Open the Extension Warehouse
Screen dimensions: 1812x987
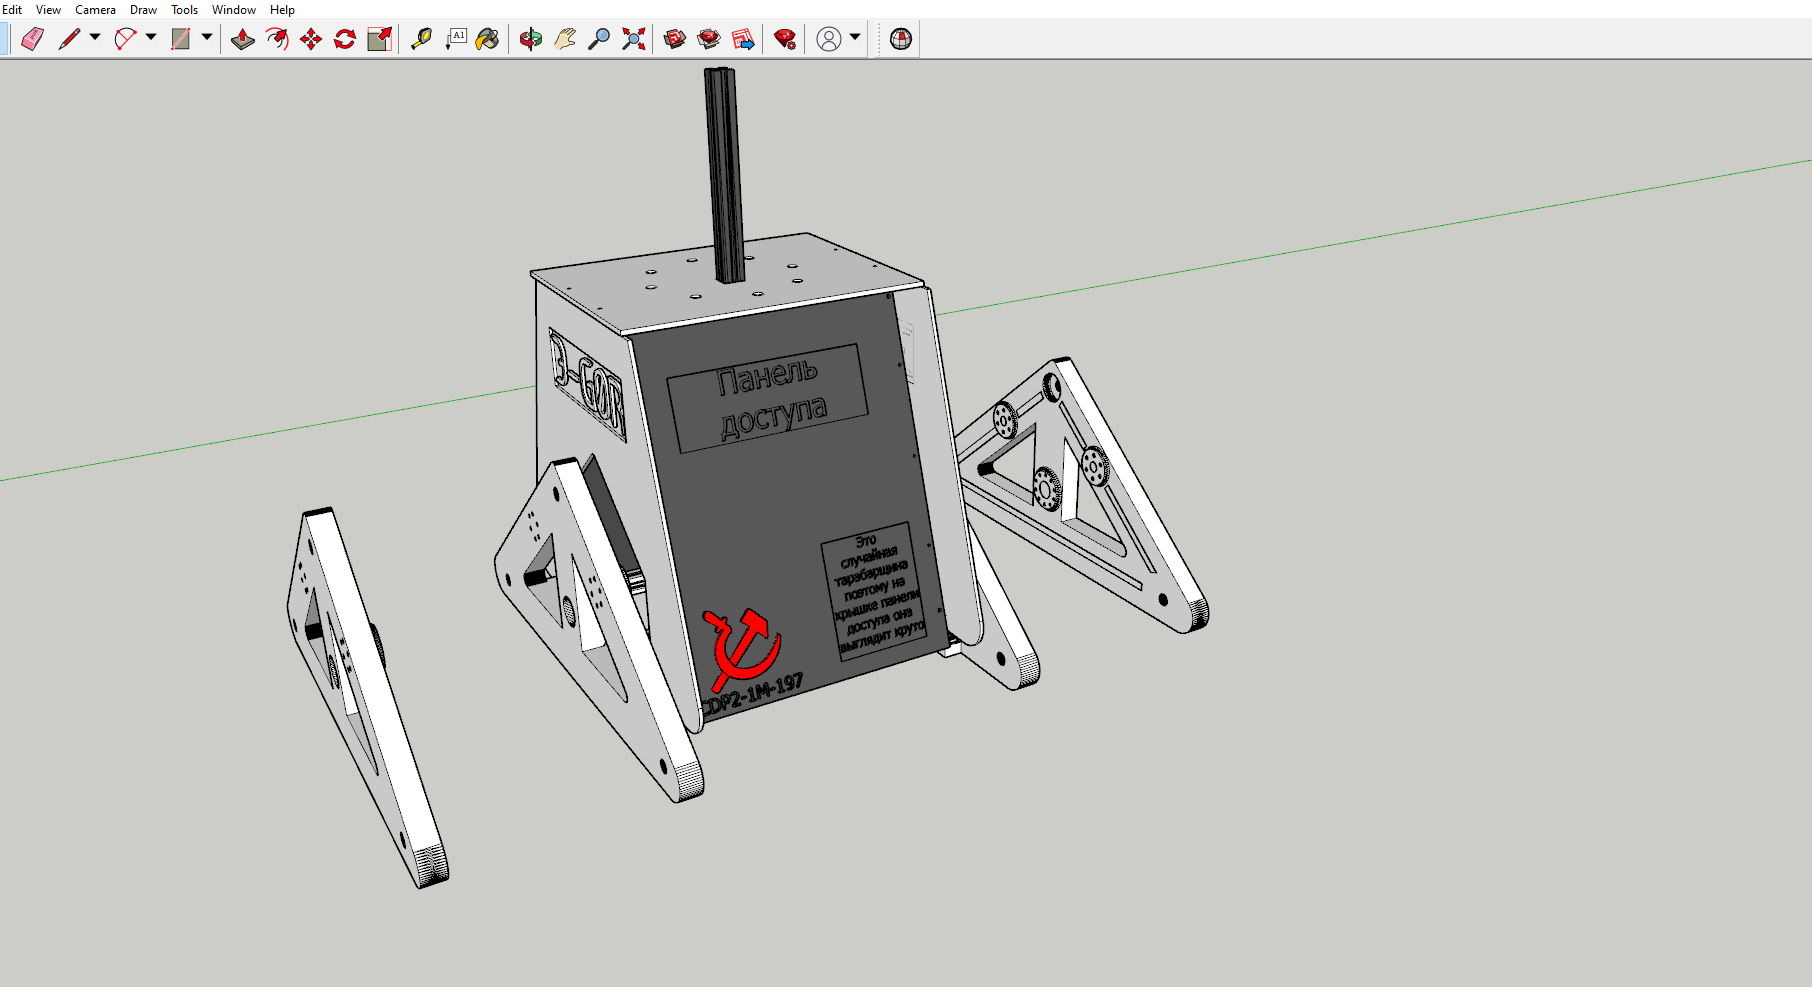709,39
